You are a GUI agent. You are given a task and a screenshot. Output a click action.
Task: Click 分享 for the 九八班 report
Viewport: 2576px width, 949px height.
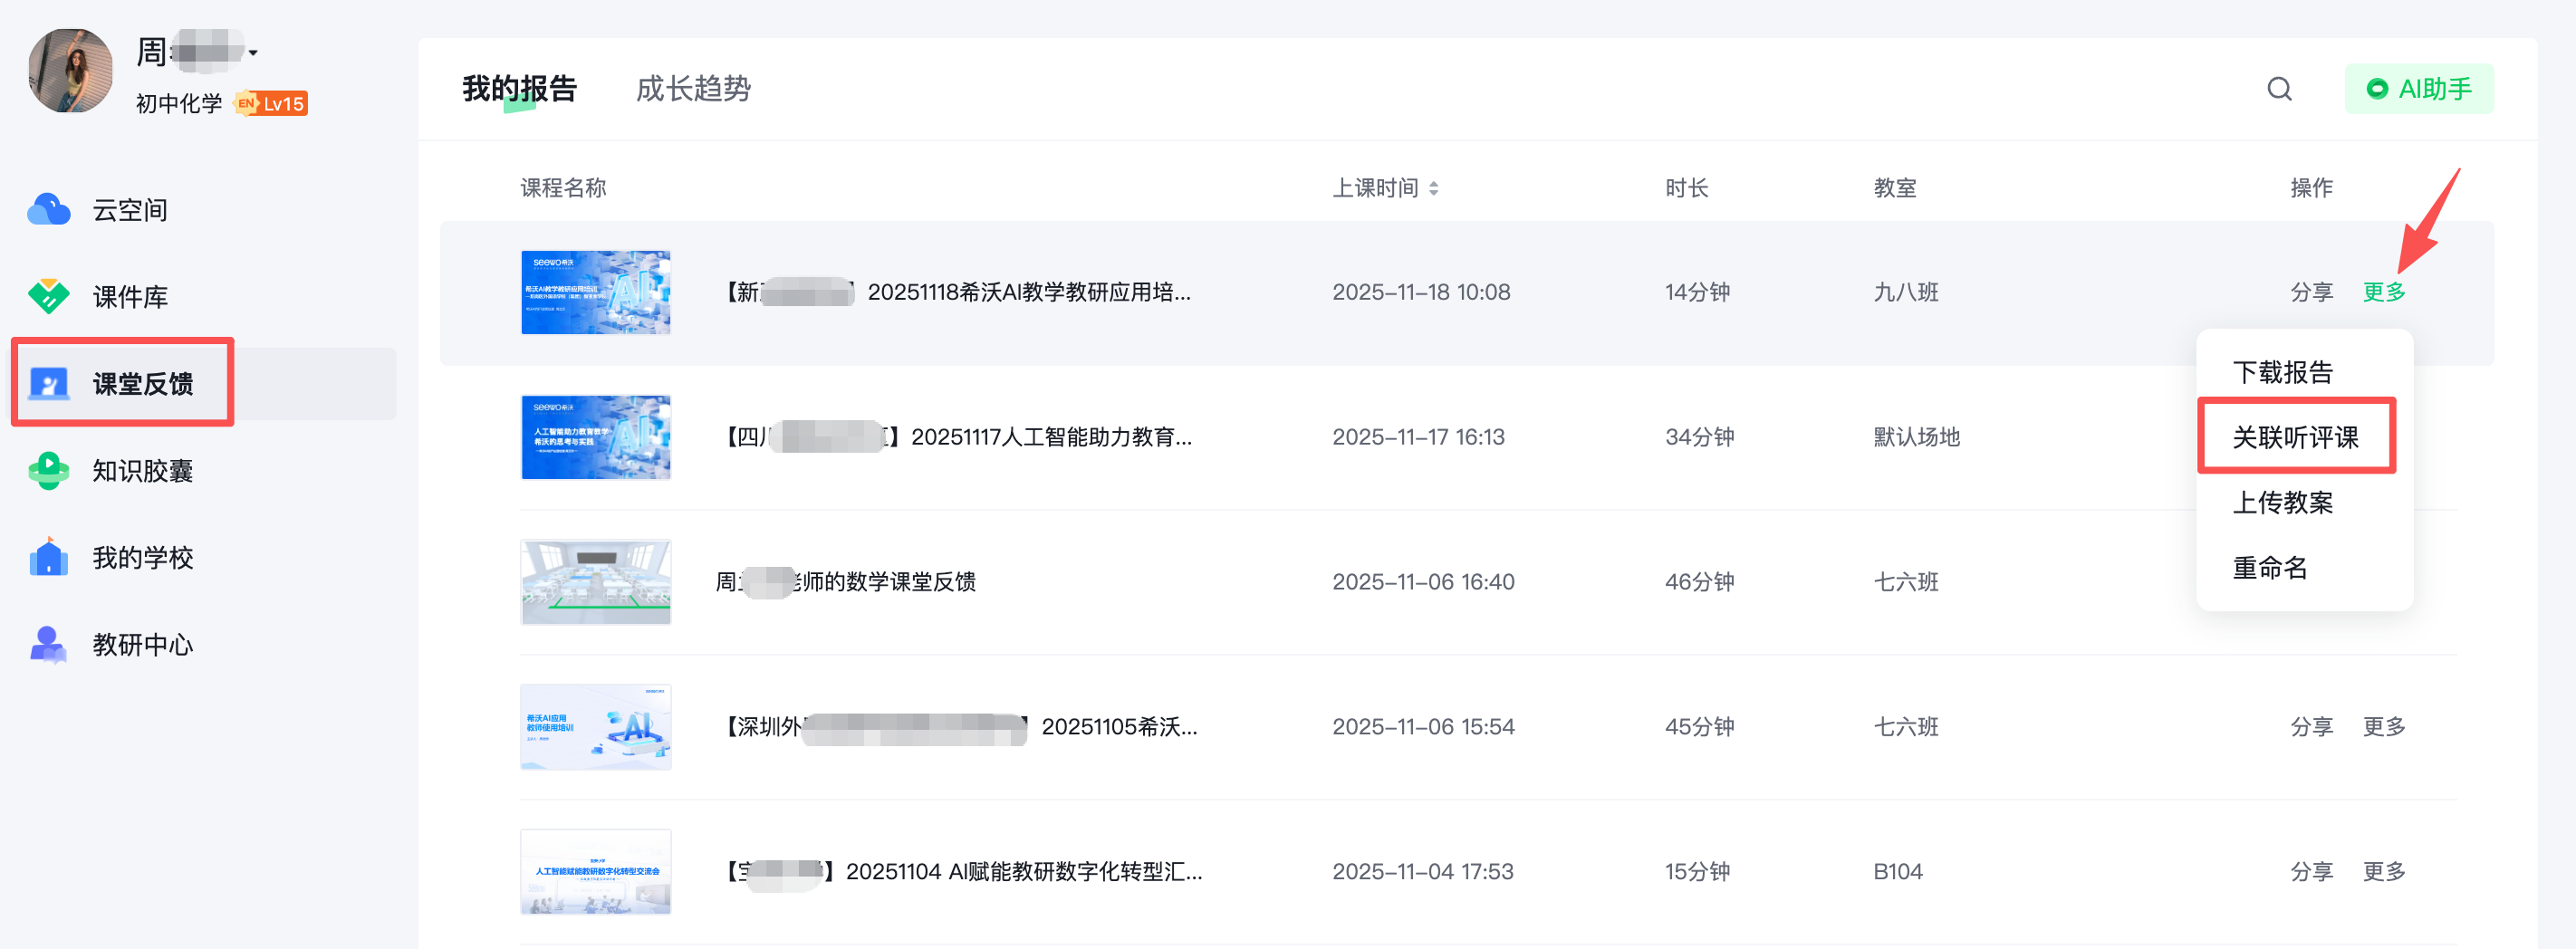coord(2310,292)
